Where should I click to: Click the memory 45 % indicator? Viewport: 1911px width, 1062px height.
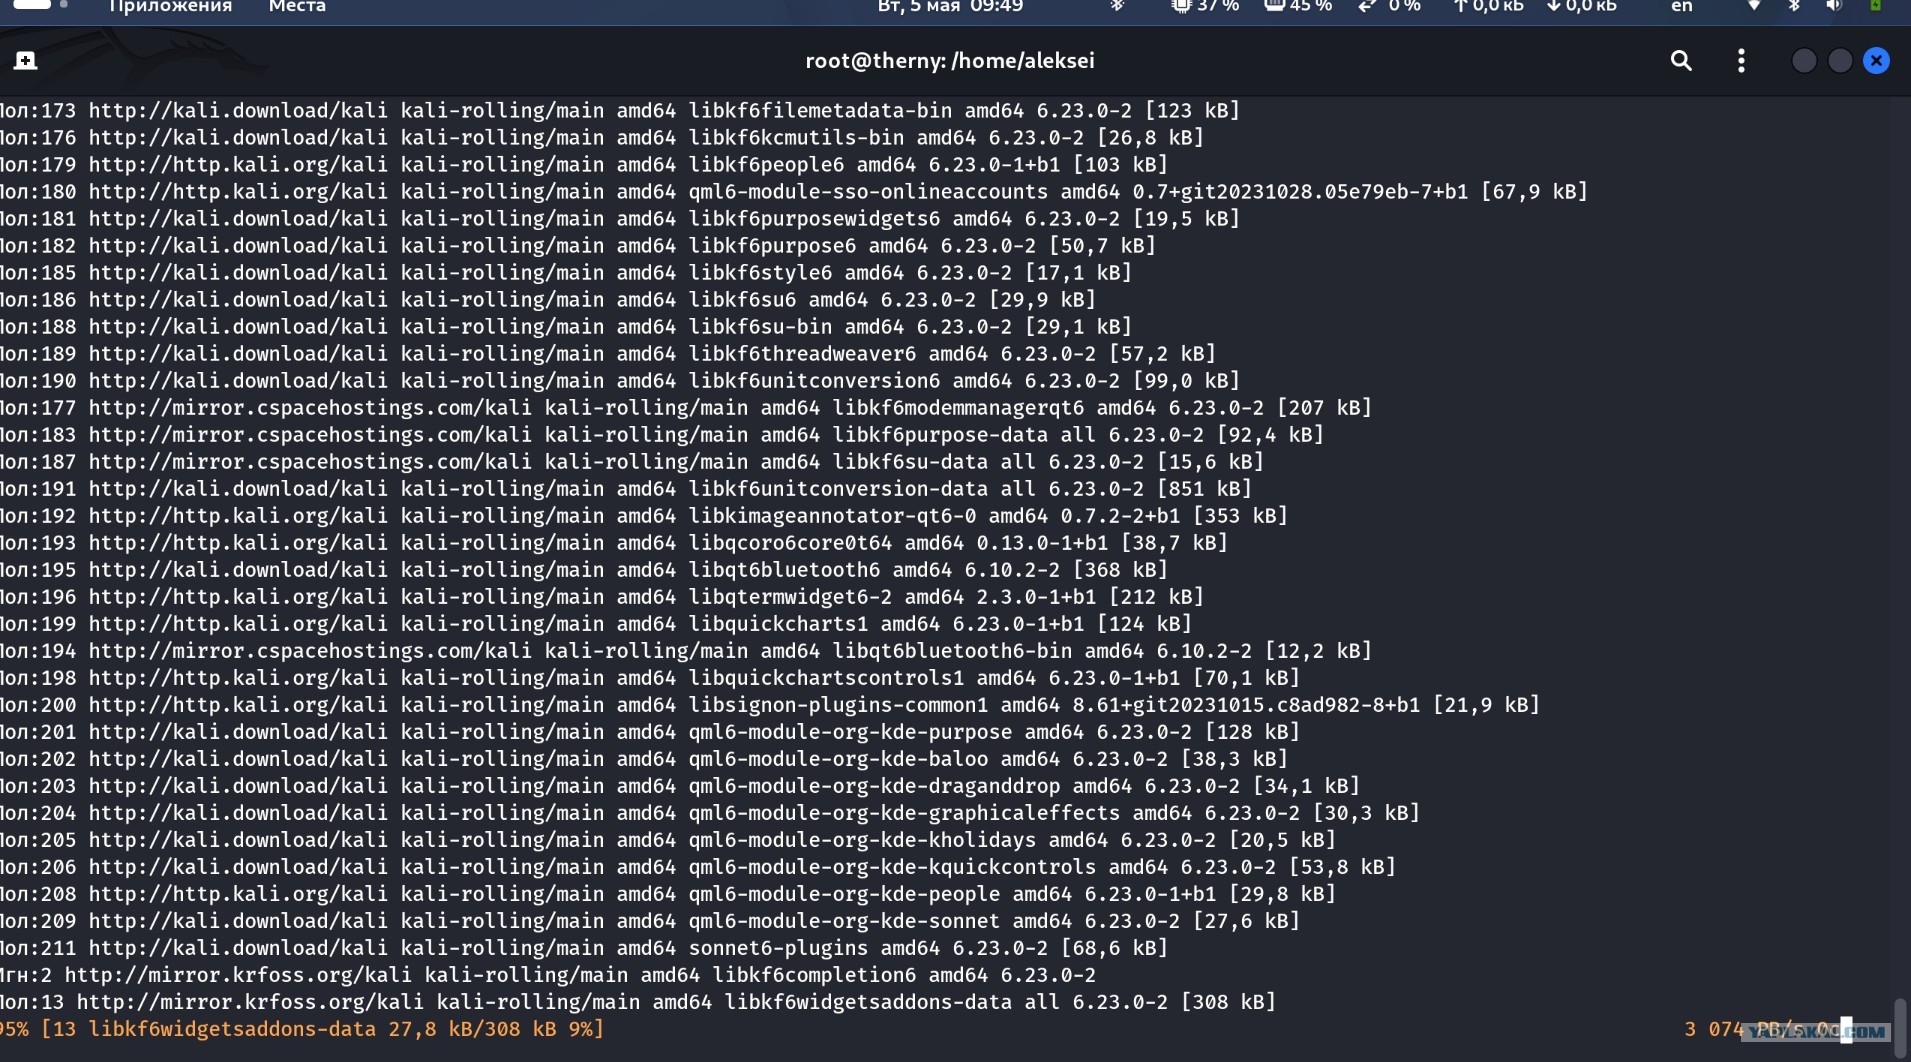point(1298,7)
